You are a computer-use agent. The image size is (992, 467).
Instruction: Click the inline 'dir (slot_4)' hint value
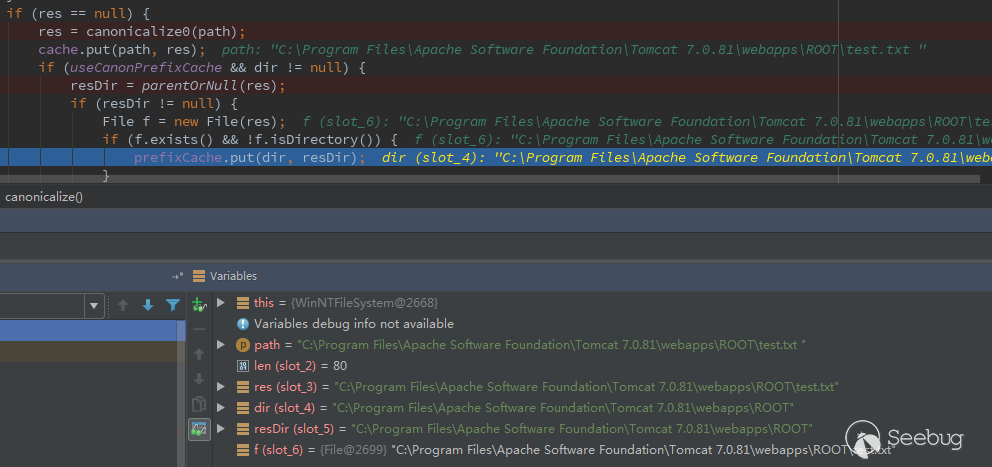[x=687, y=158]
